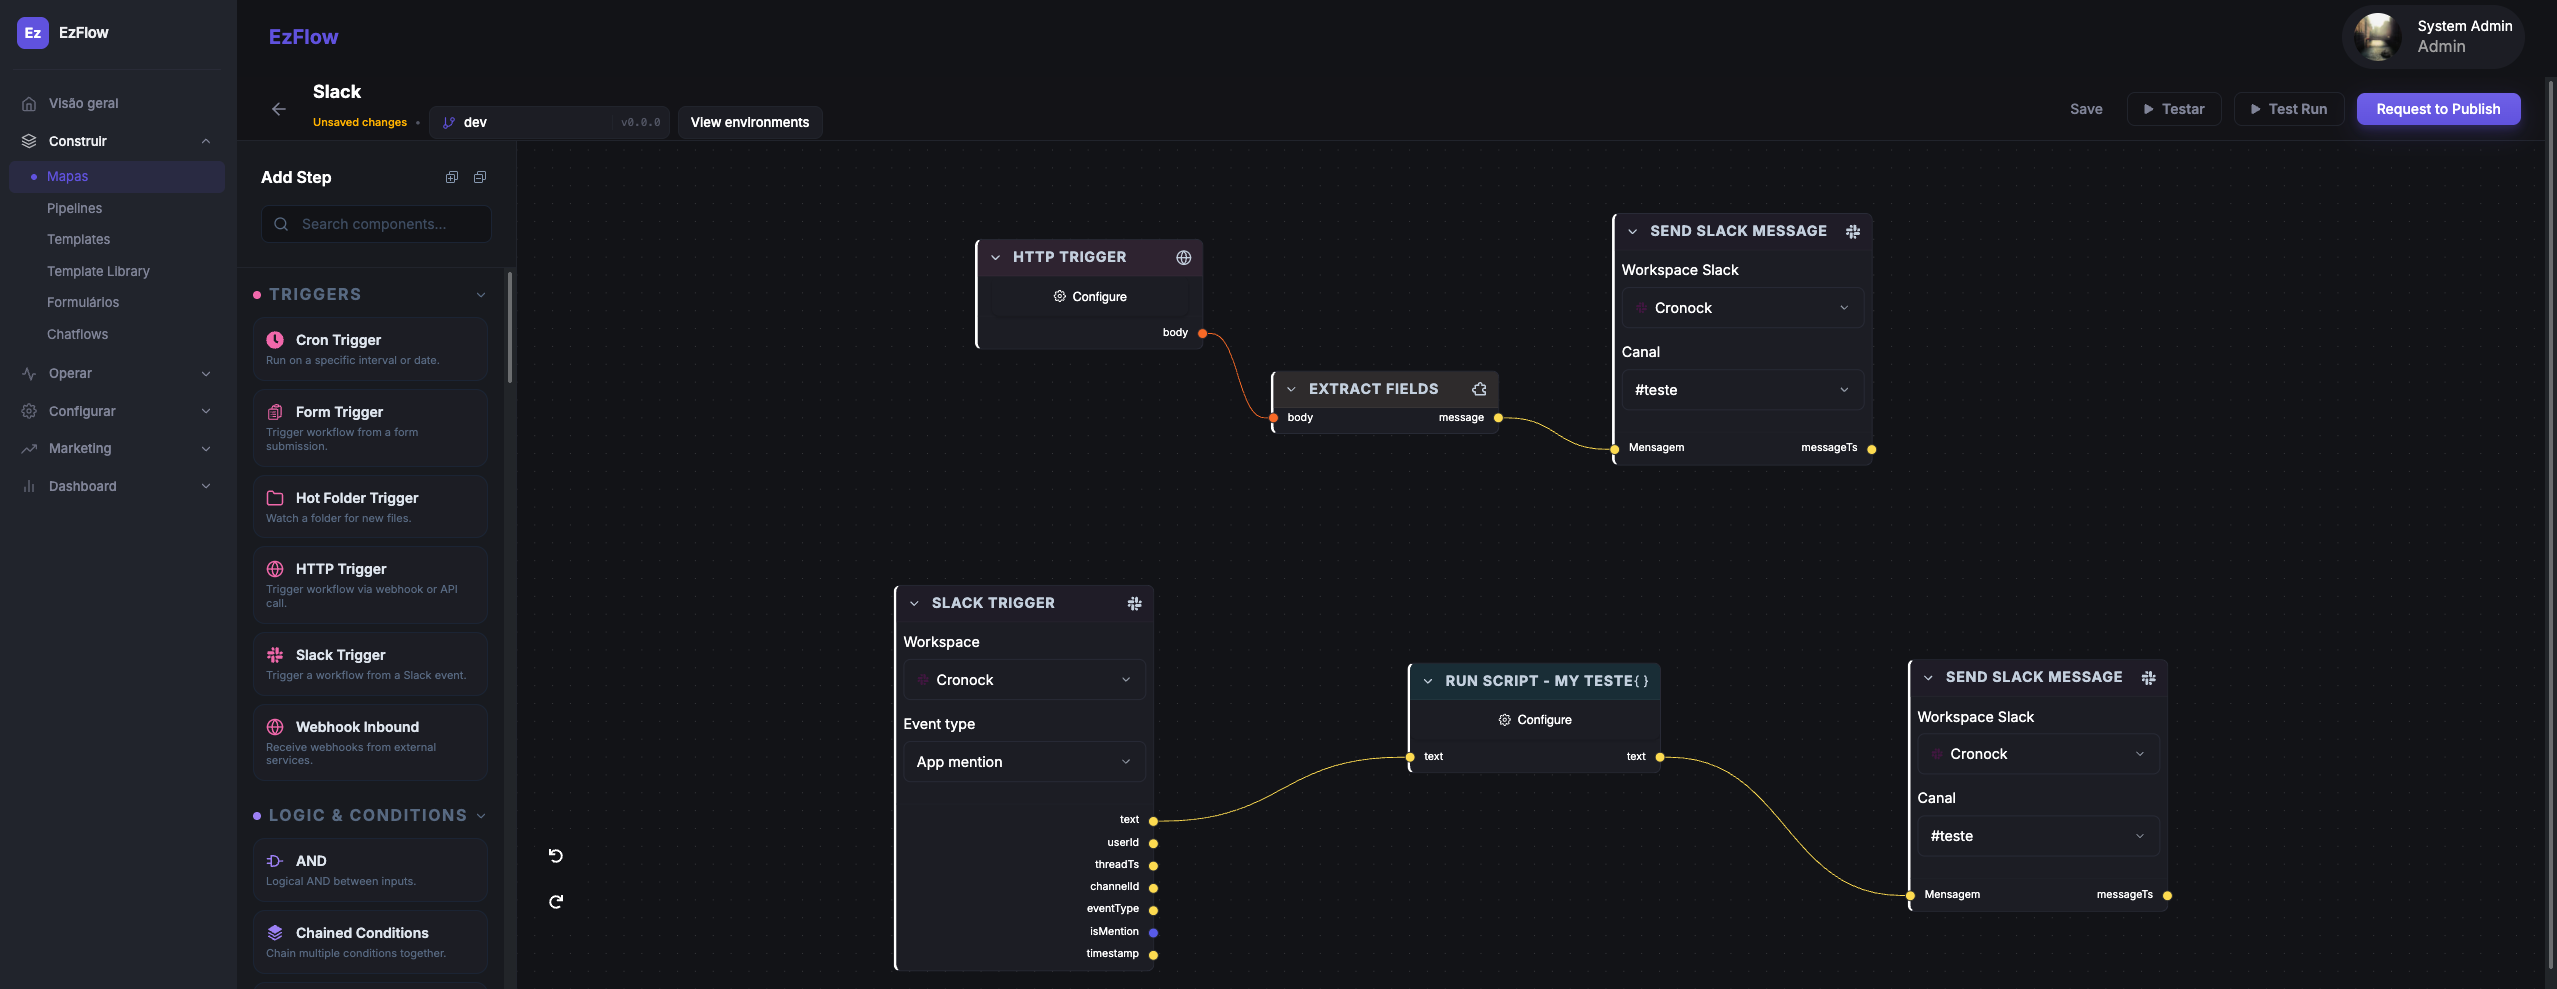Click the Chained Conditions layers icon
The width and height of the screenshot is (2557, 989).
(275, 933)
